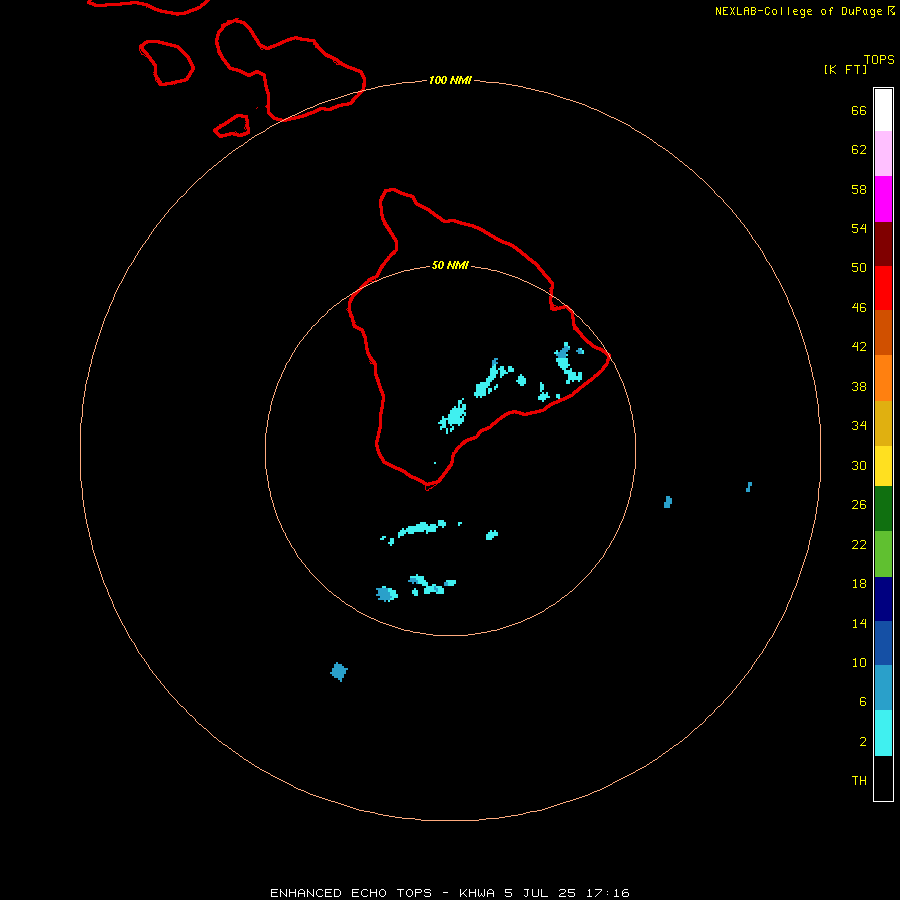Click legend value 14

click(x=859, y=623)
